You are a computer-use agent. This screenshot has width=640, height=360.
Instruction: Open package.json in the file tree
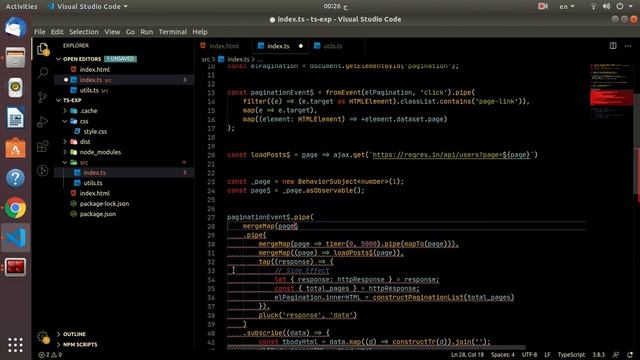(x=98, y=214)
